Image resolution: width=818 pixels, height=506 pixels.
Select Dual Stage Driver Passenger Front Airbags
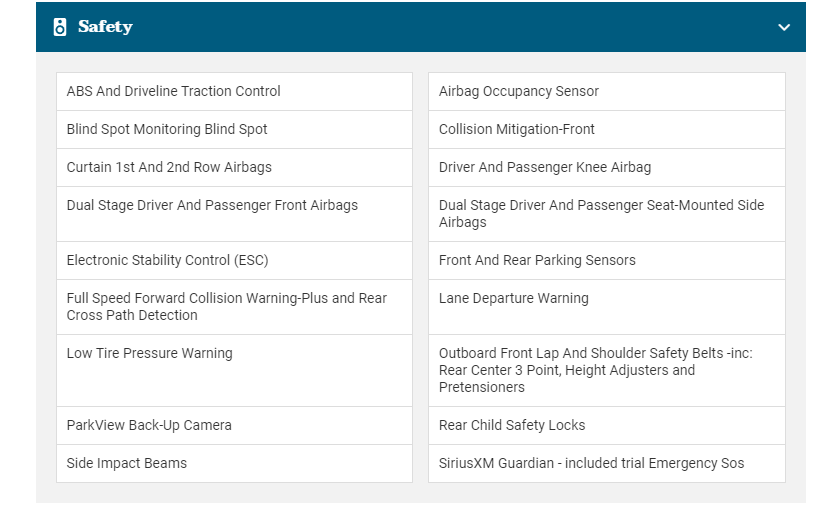tap(212, 205)
